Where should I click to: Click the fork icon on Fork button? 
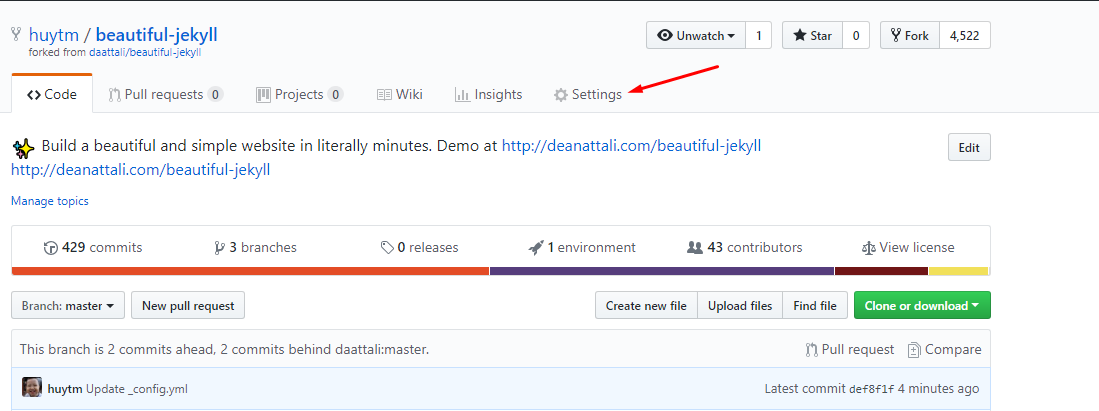click(x=895, y=36)
